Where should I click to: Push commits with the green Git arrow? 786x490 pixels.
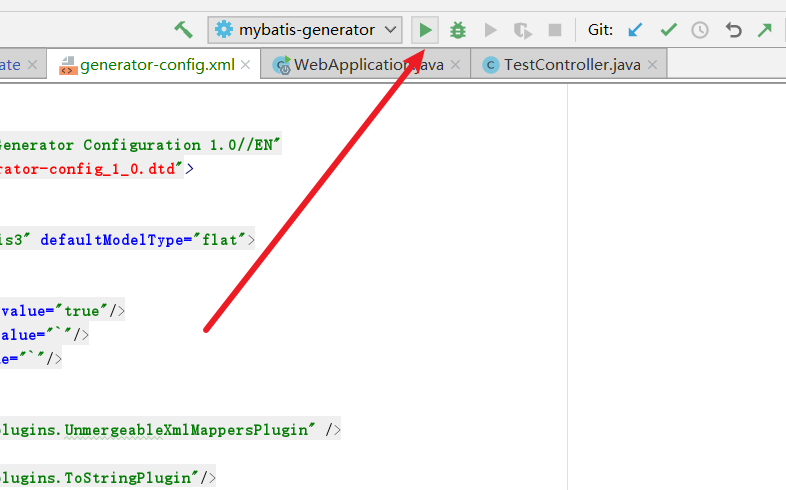(x=765, y=30)
